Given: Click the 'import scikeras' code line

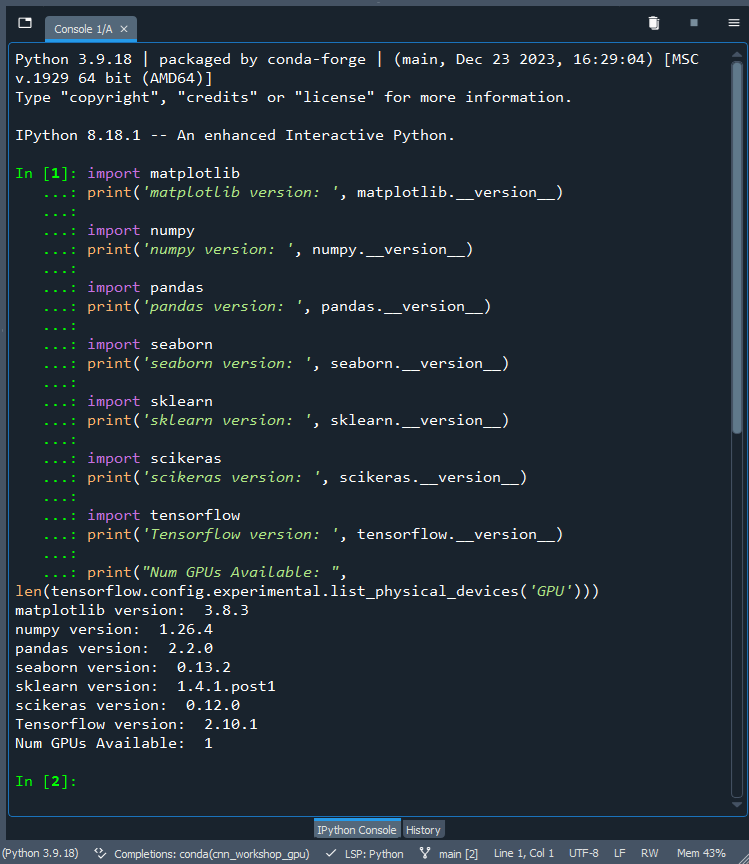Looking at the screenshot, I should [x=154, y=458].
